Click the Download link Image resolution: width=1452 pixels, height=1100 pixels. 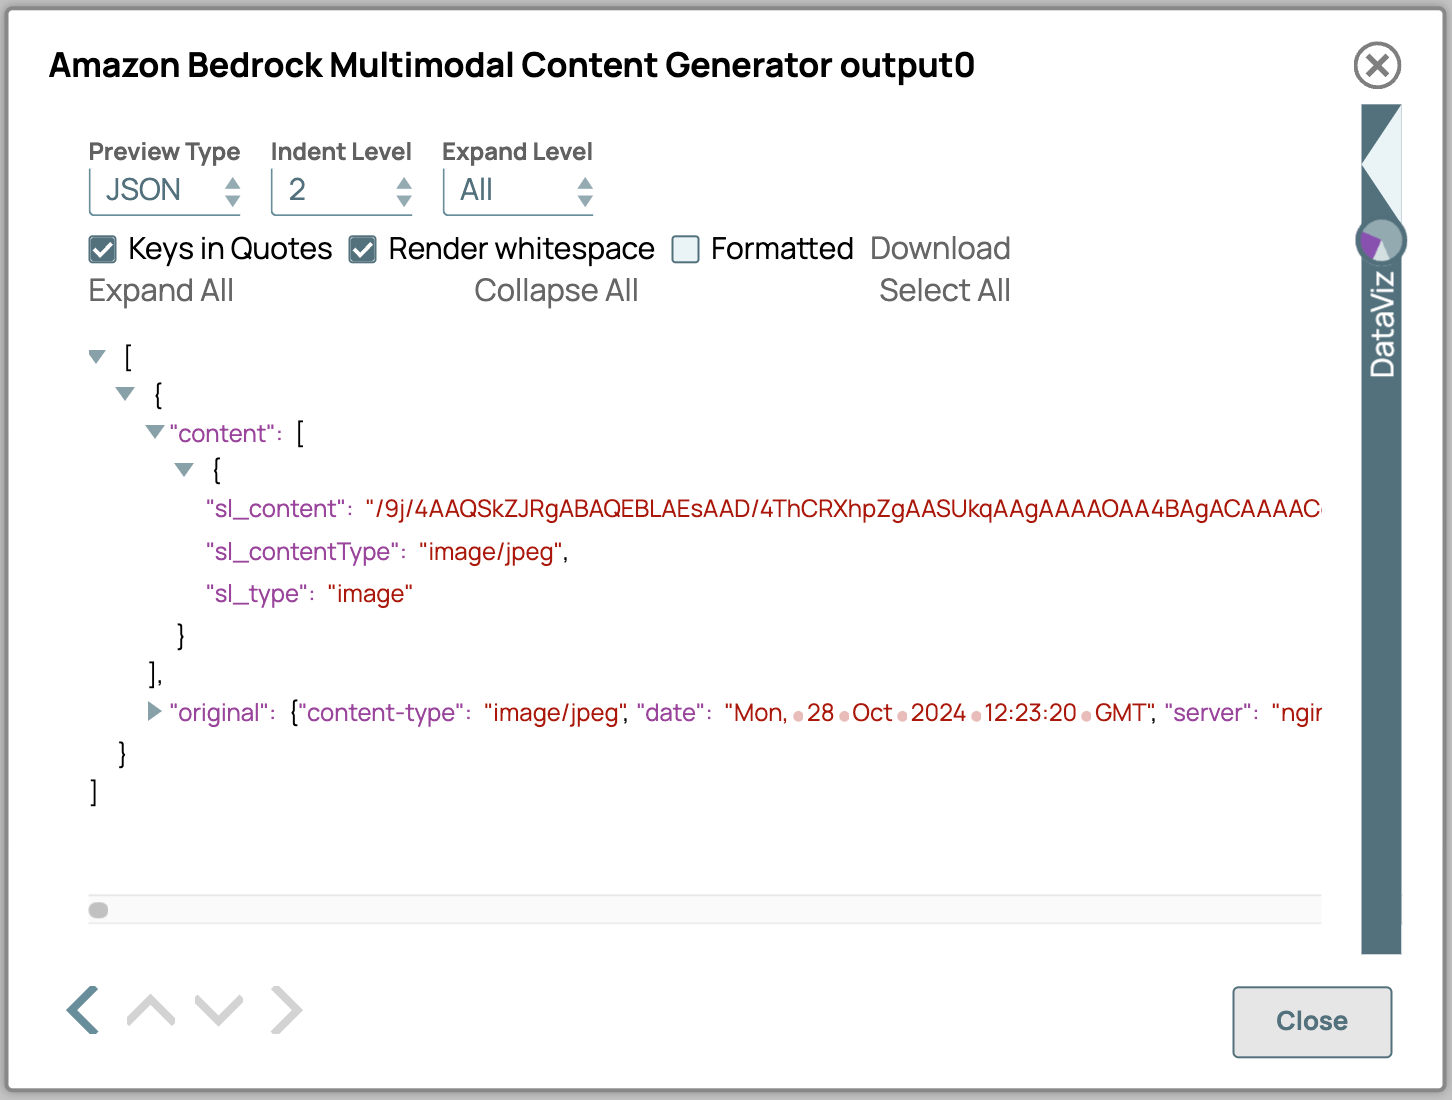pyautogui.click(x=940, y=248)
